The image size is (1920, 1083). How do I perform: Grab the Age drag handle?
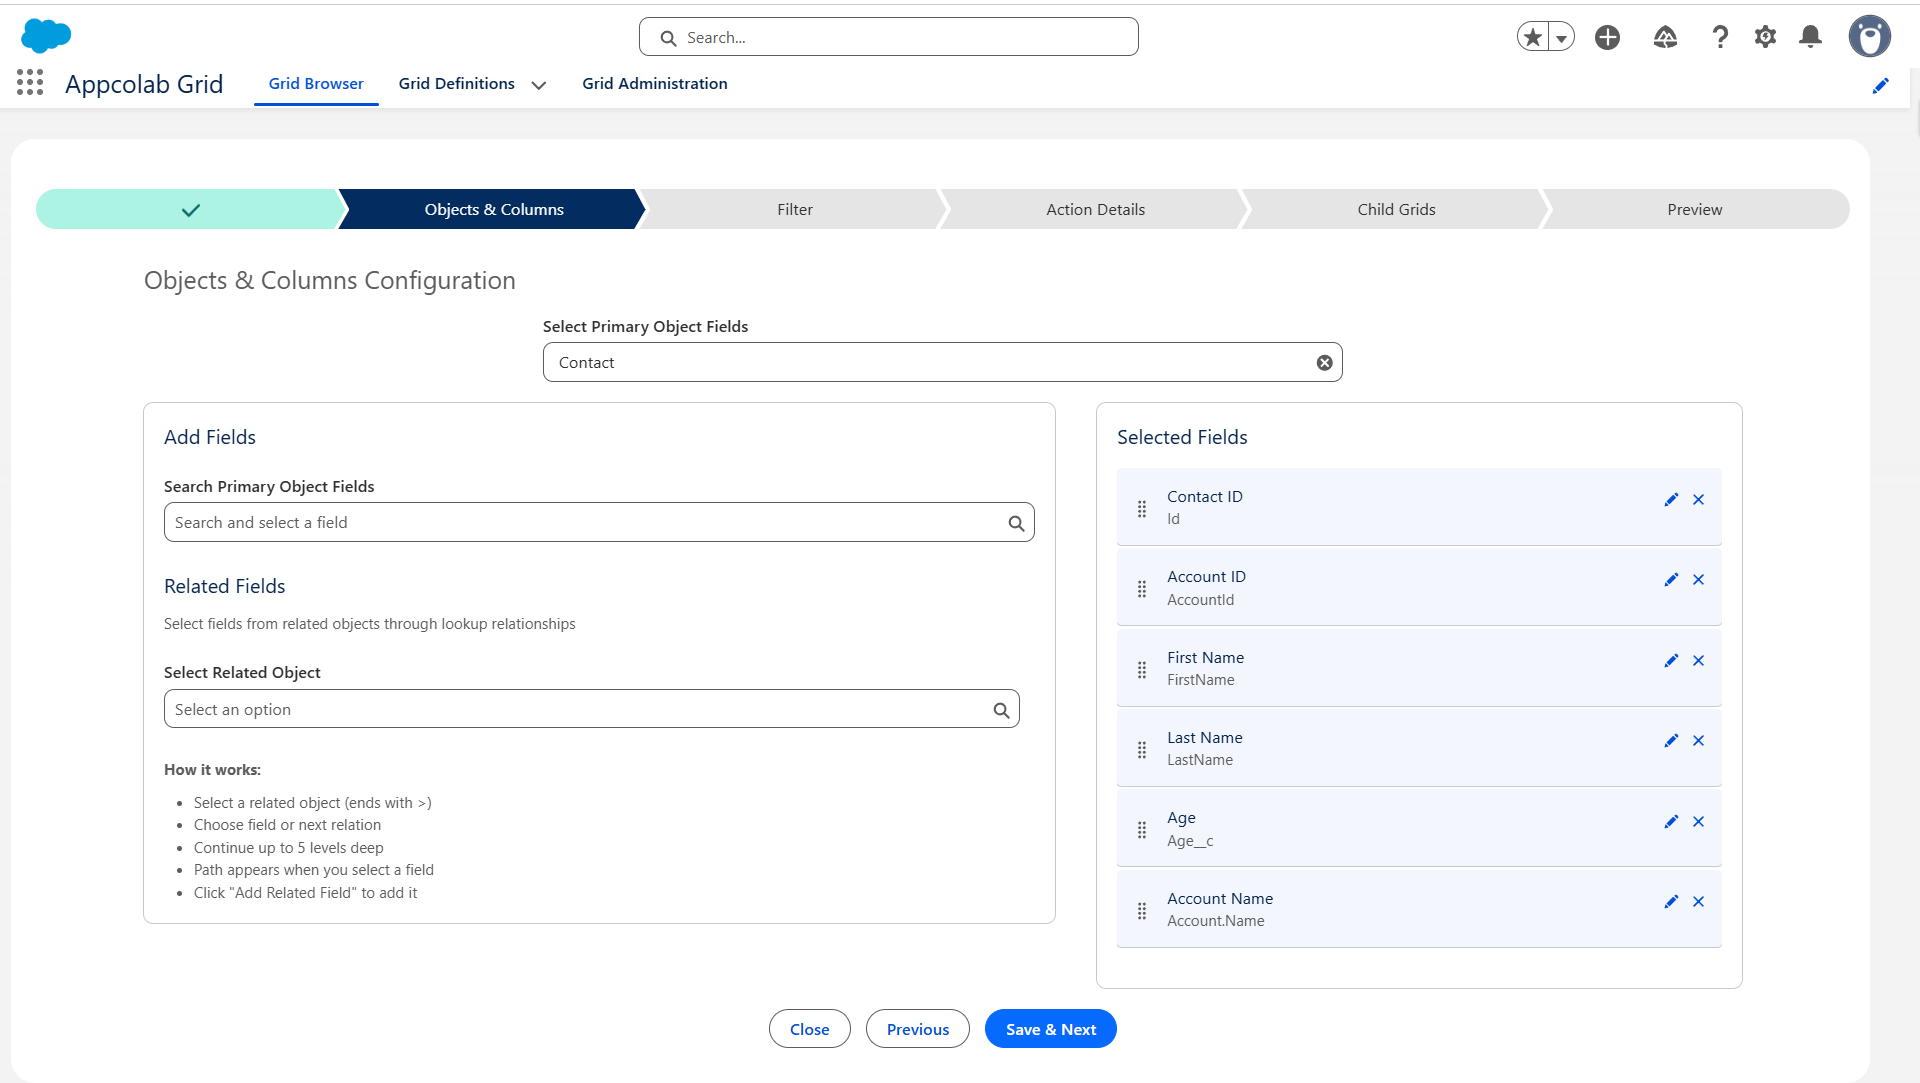click(x=1142, y=830)
